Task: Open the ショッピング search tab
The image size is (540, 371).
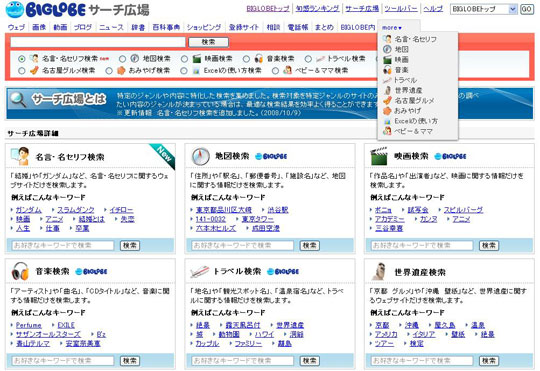Action: 204,27
